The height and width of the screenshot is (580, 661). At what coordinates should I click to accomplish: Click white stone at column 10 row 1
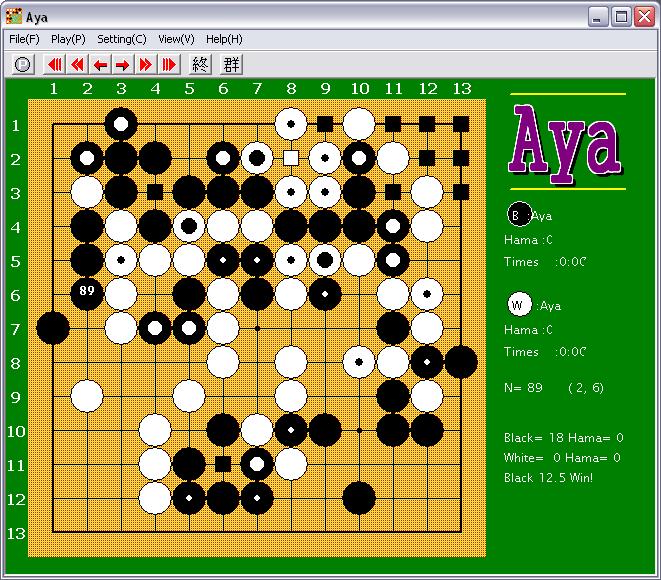[359, 124]
